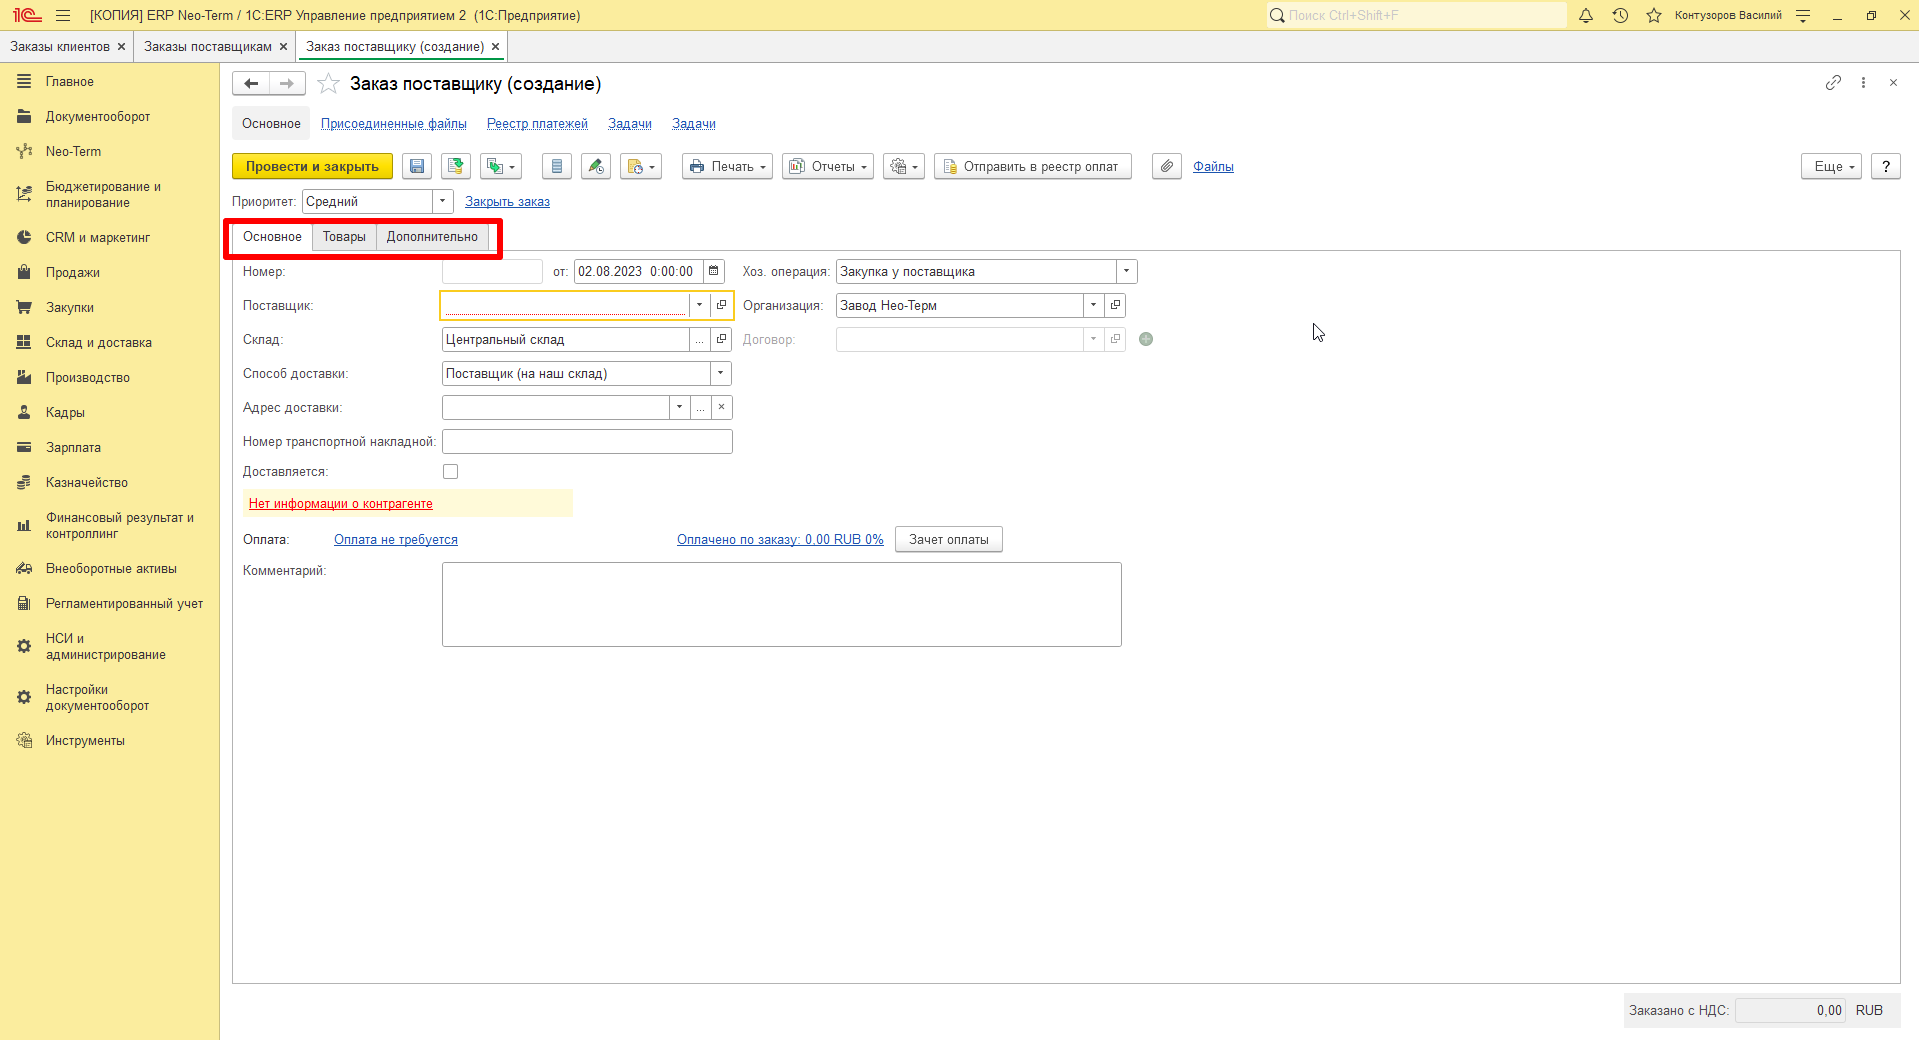This screenshot has width=1919, height=1040.
Task: Click Отправить в реестр оплат button
Action: (1033, 167)
